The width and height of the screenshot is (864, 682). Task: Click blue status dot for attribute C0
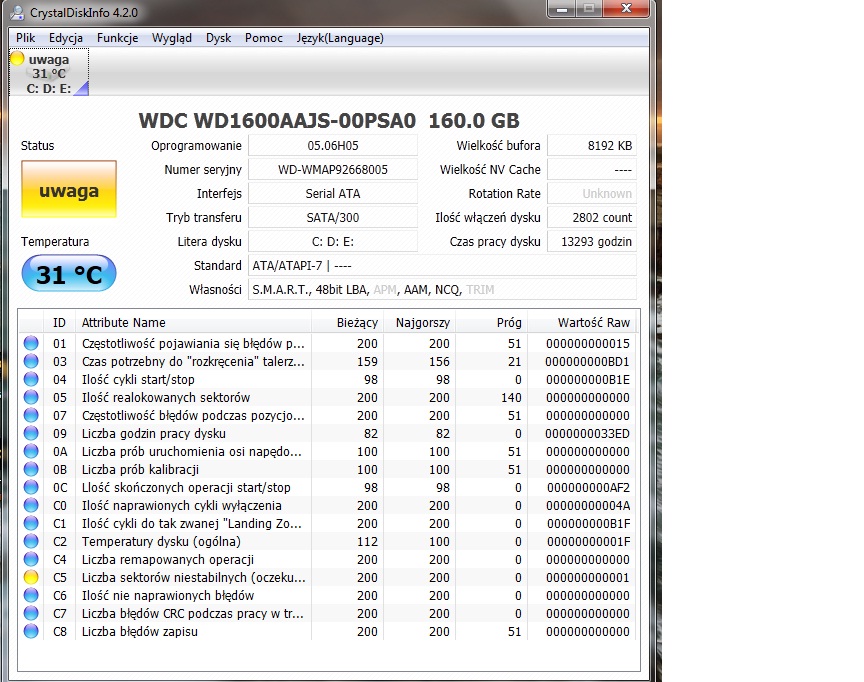click(x=31, y=505)
